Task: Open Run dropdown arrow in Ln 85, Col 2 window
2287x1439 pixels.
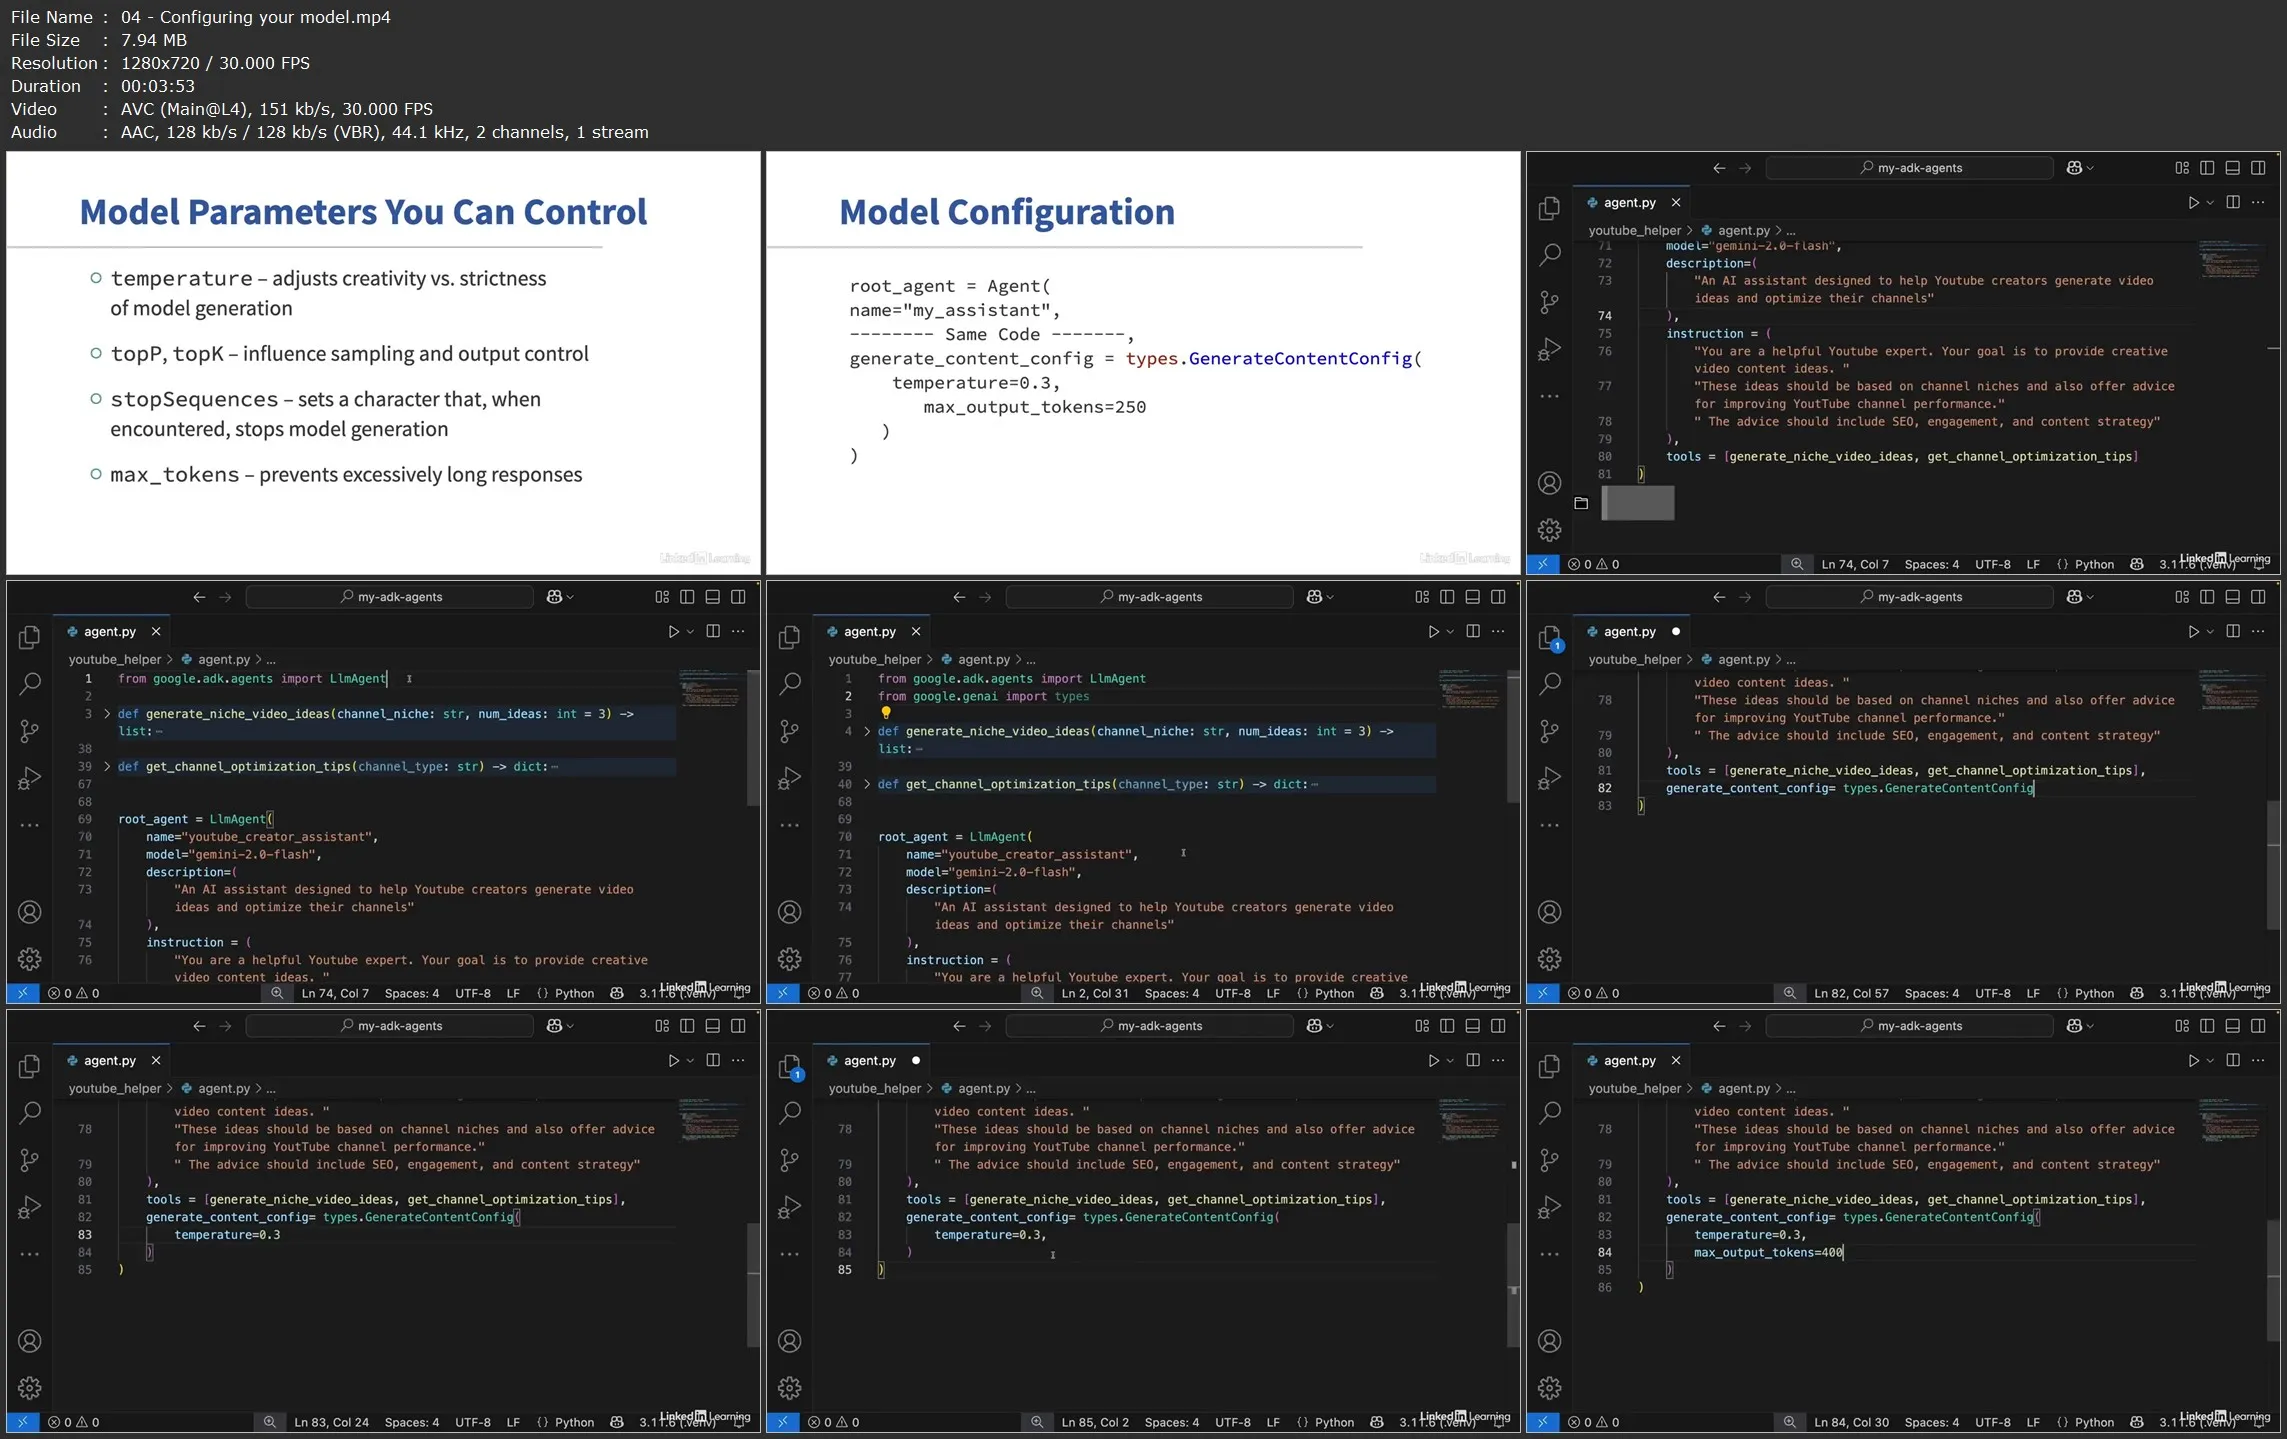Action: point(1450,1060)
